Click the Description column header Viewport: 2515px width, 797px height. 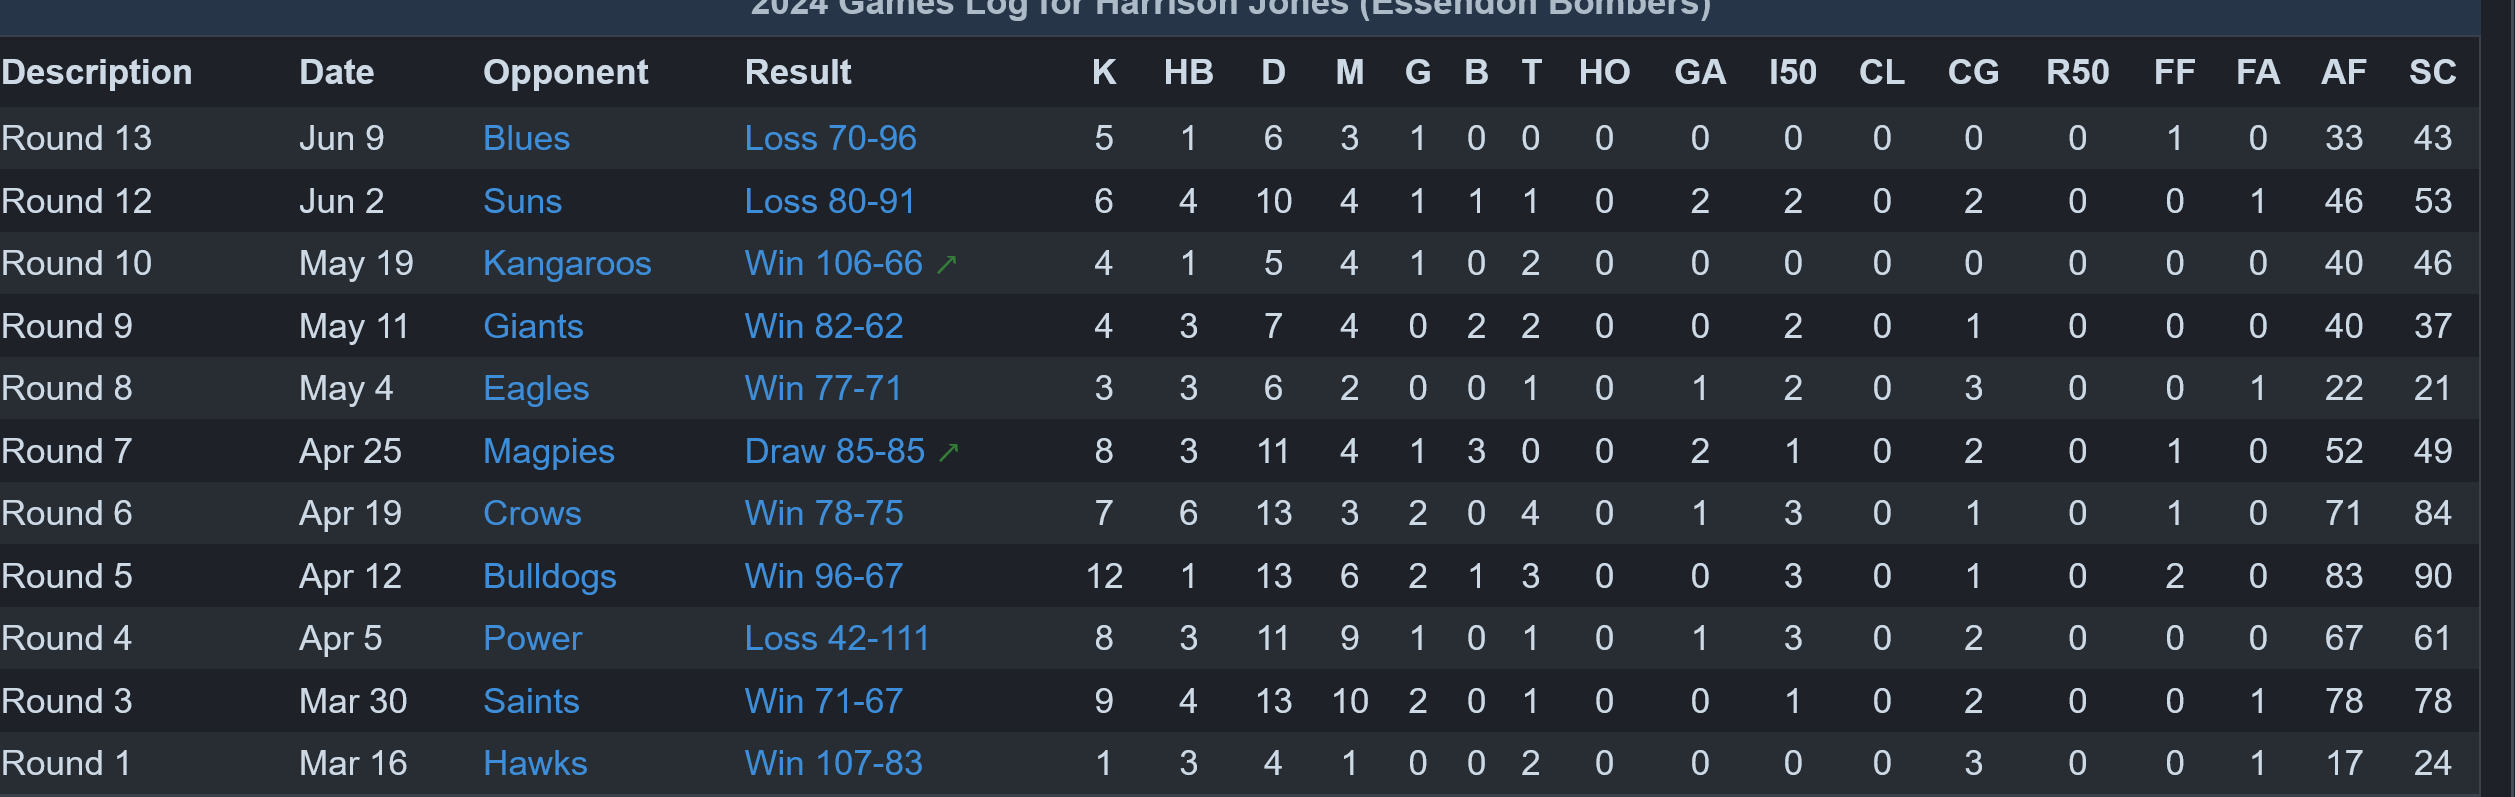click(x=97, y=72)
